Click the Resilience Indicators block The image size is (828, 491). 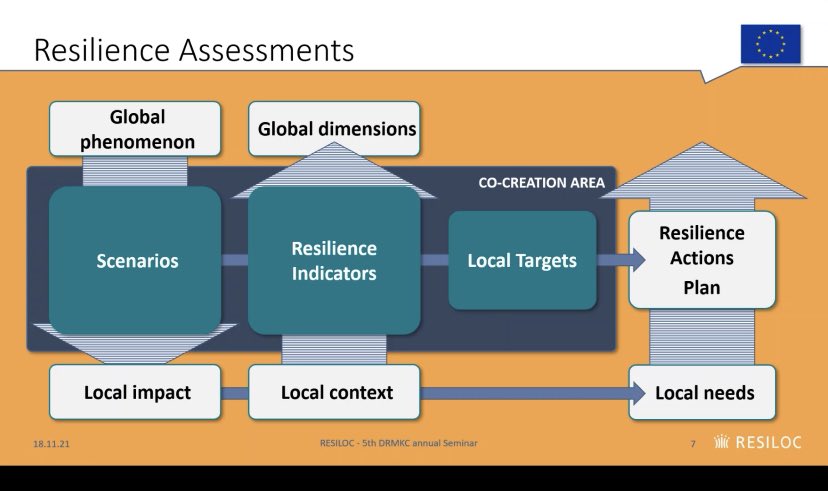tap(334, 260)
